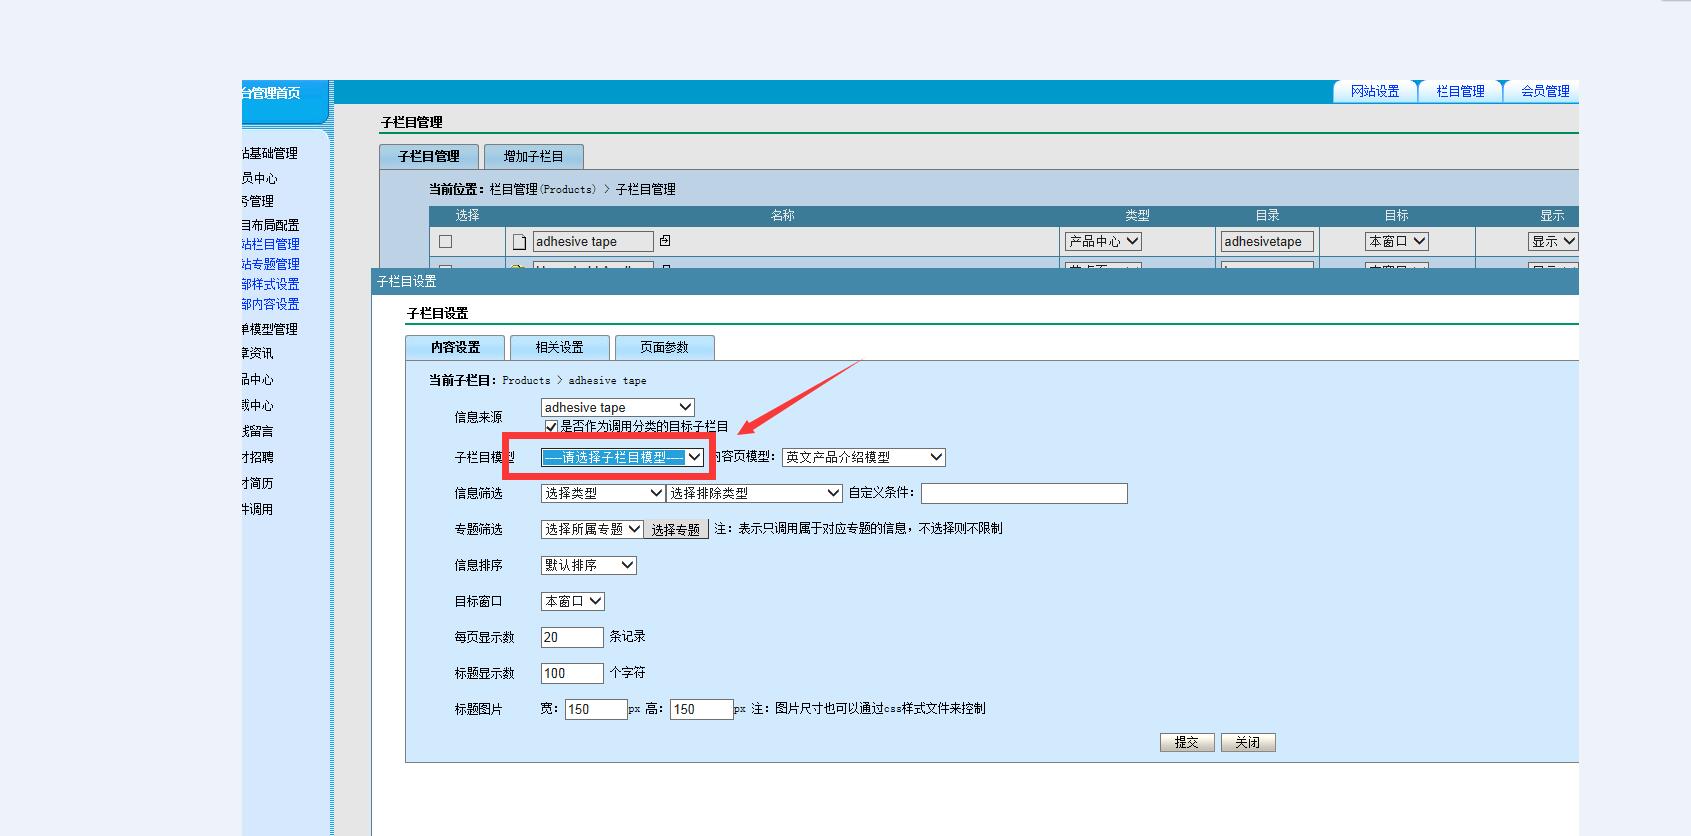Click the 关闭 button
This screenshot has height=836, width=1691.
point(1247,742)
